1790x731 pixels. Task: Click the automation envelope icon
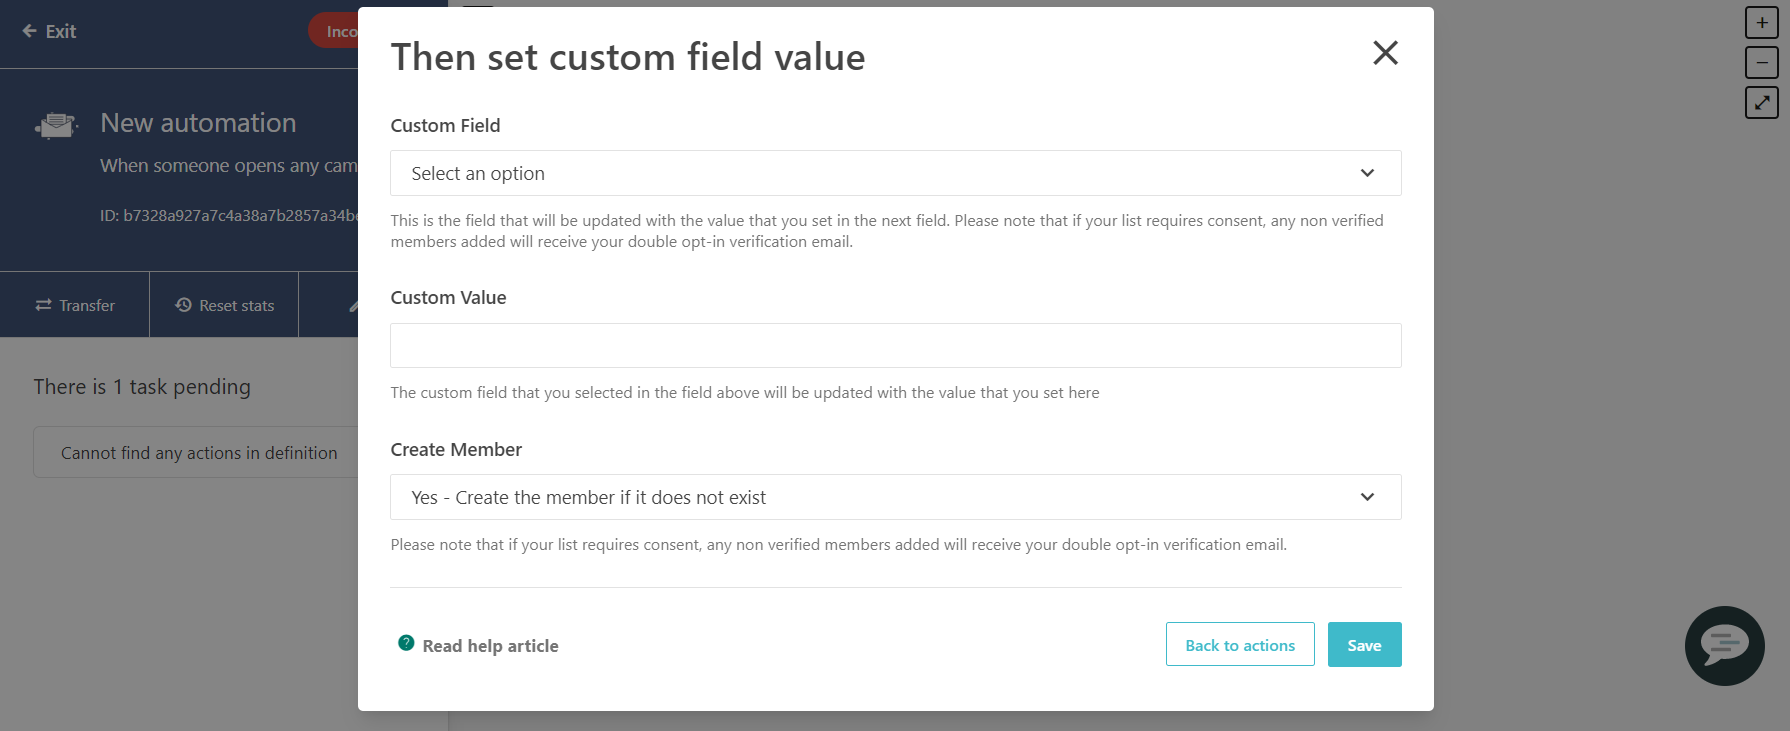click(x=55, y=124)
